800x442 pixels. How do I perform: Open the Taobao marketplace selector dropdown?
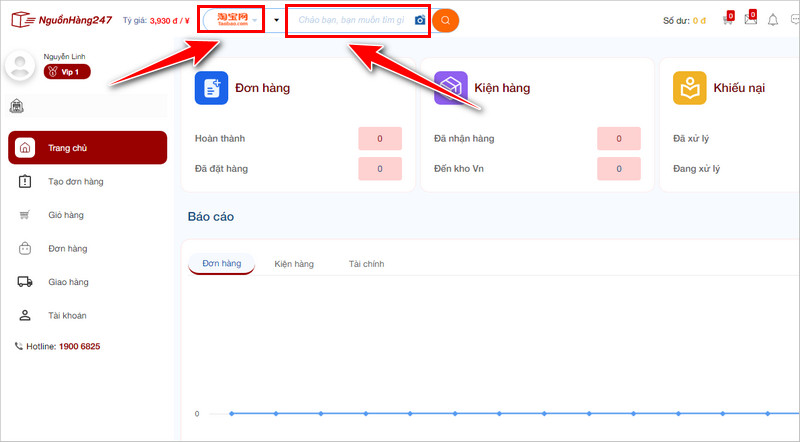(x=231, y=20)
